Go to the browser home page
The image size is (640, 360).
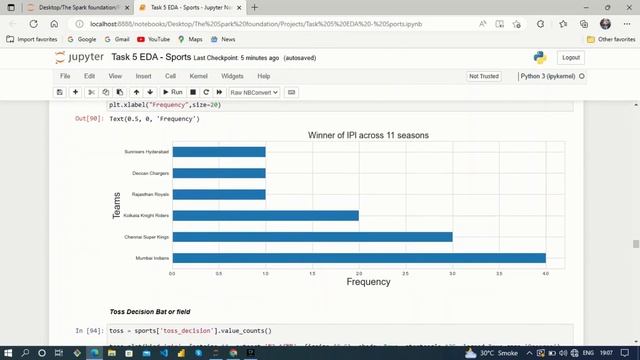54,24
